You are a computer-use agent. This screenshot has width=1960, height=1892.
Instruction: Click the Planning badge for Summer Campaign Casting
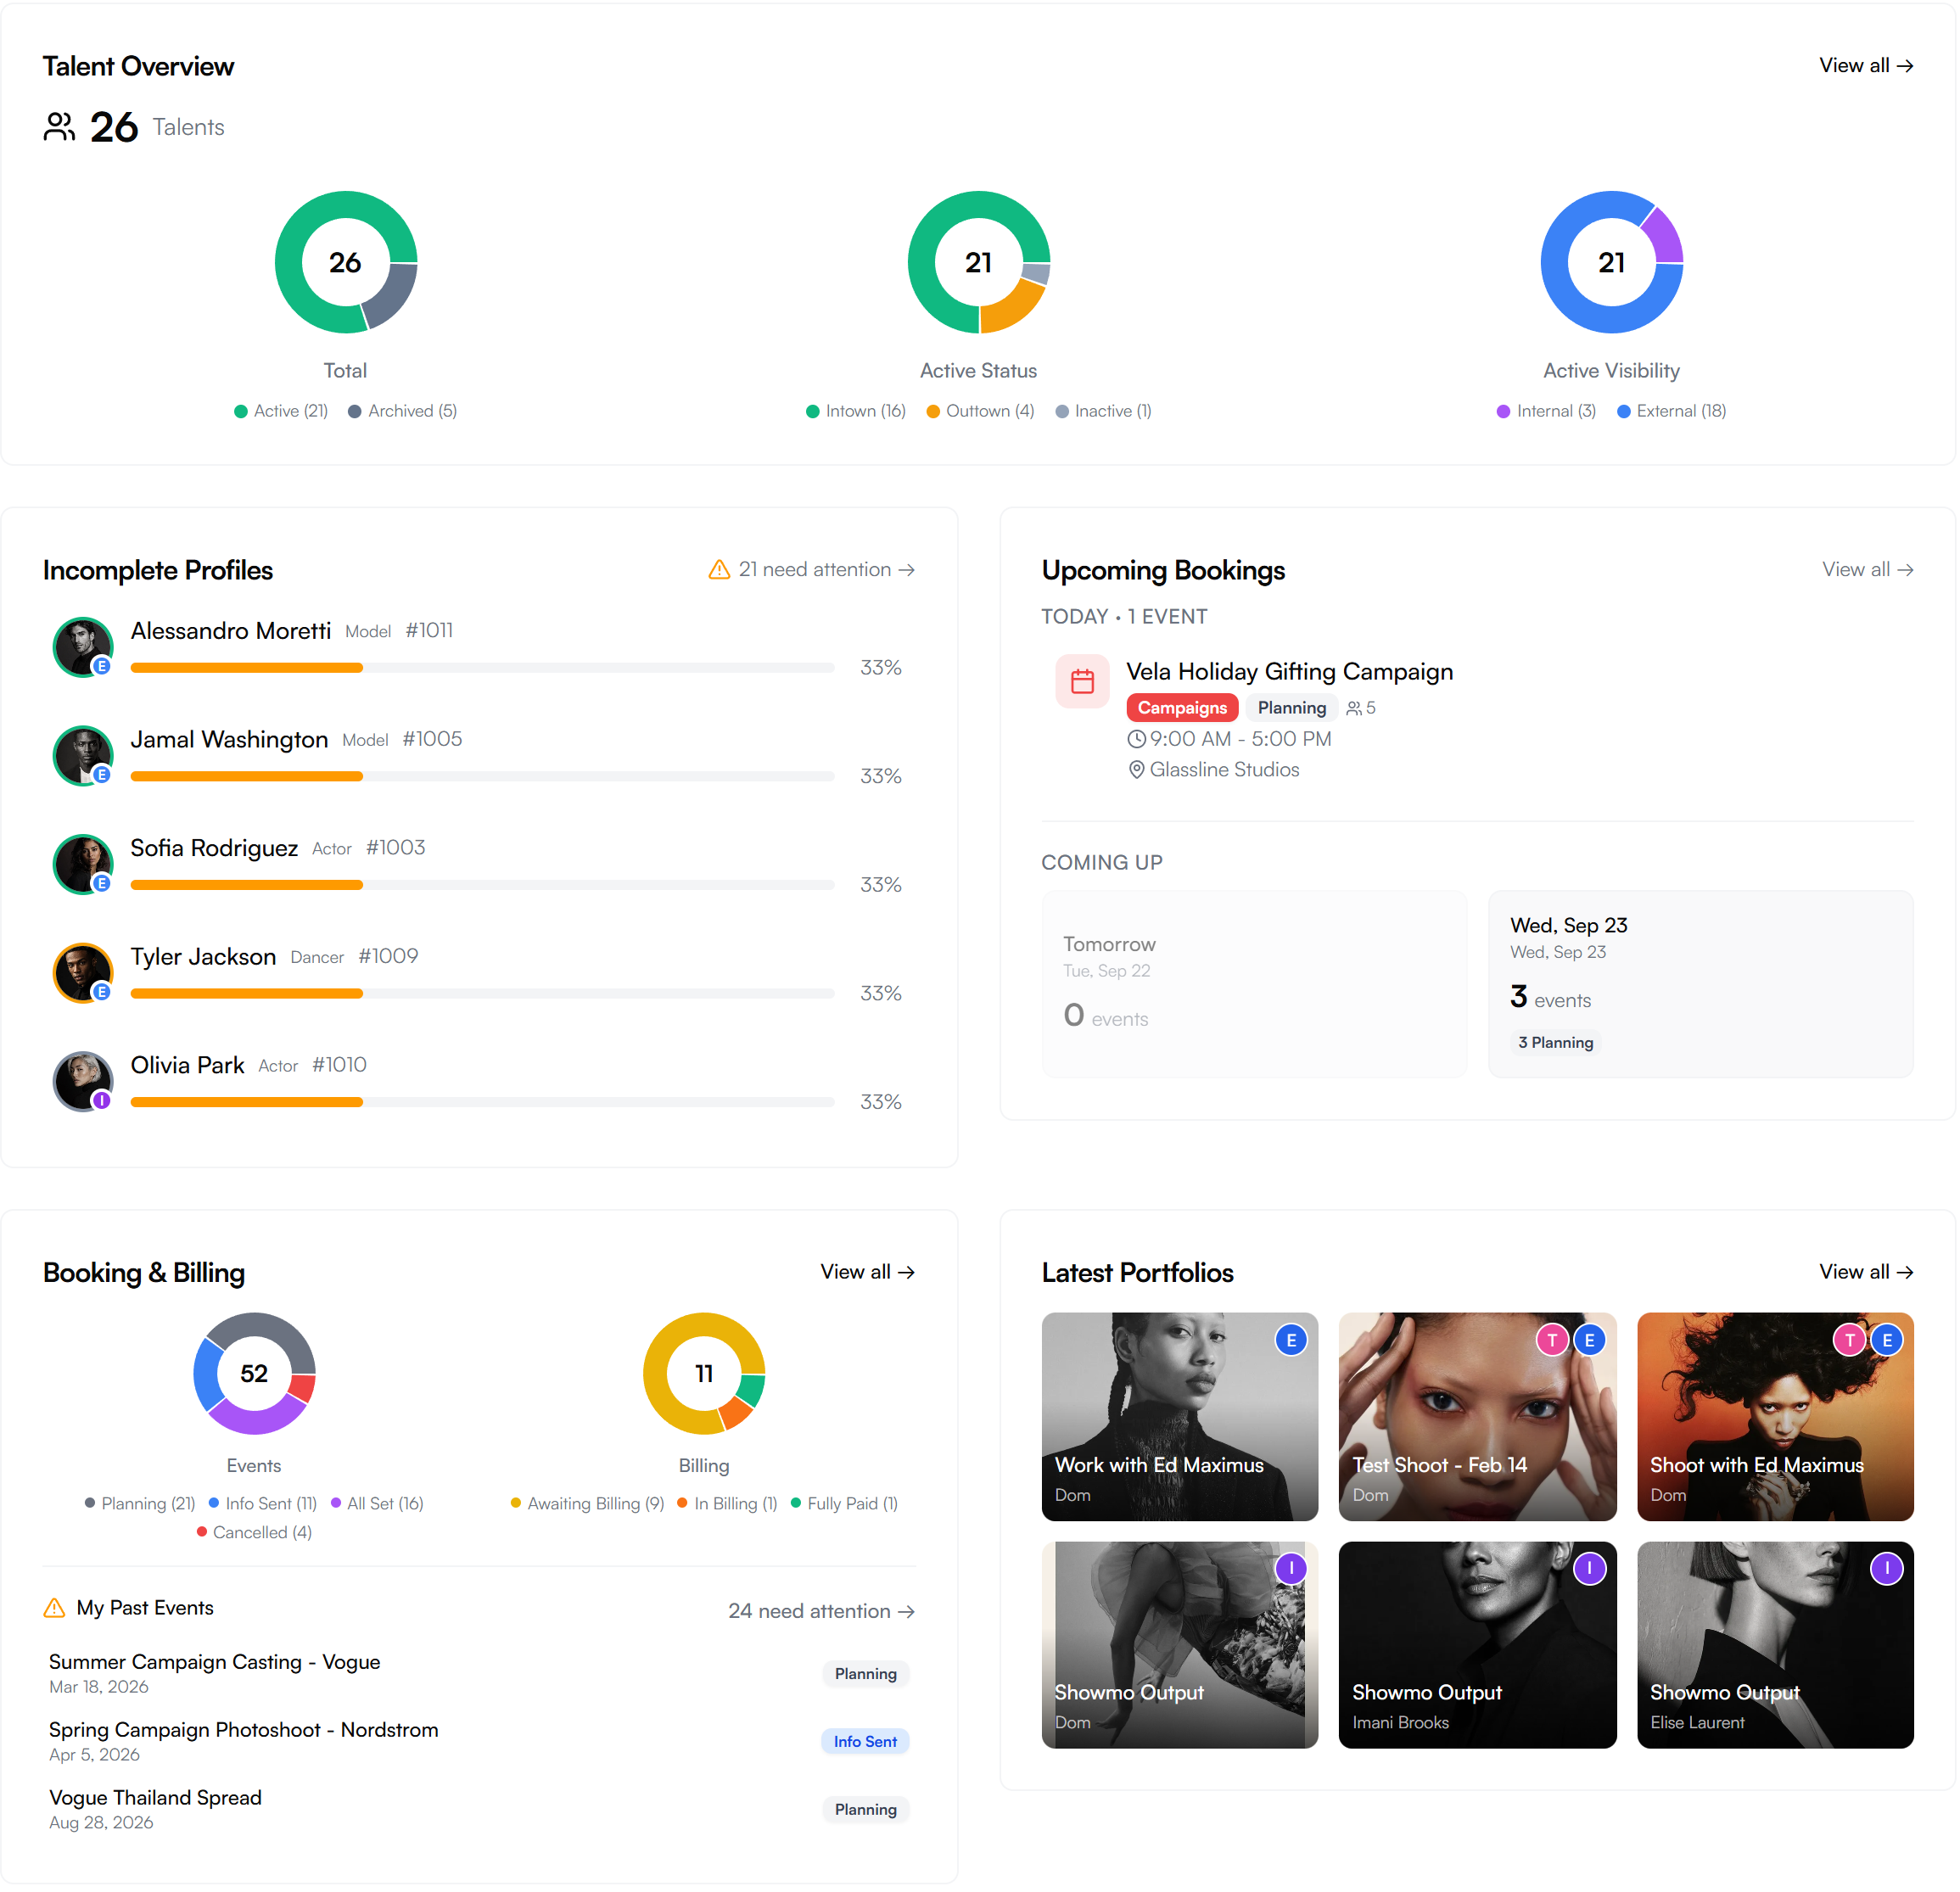[866, 1674]
